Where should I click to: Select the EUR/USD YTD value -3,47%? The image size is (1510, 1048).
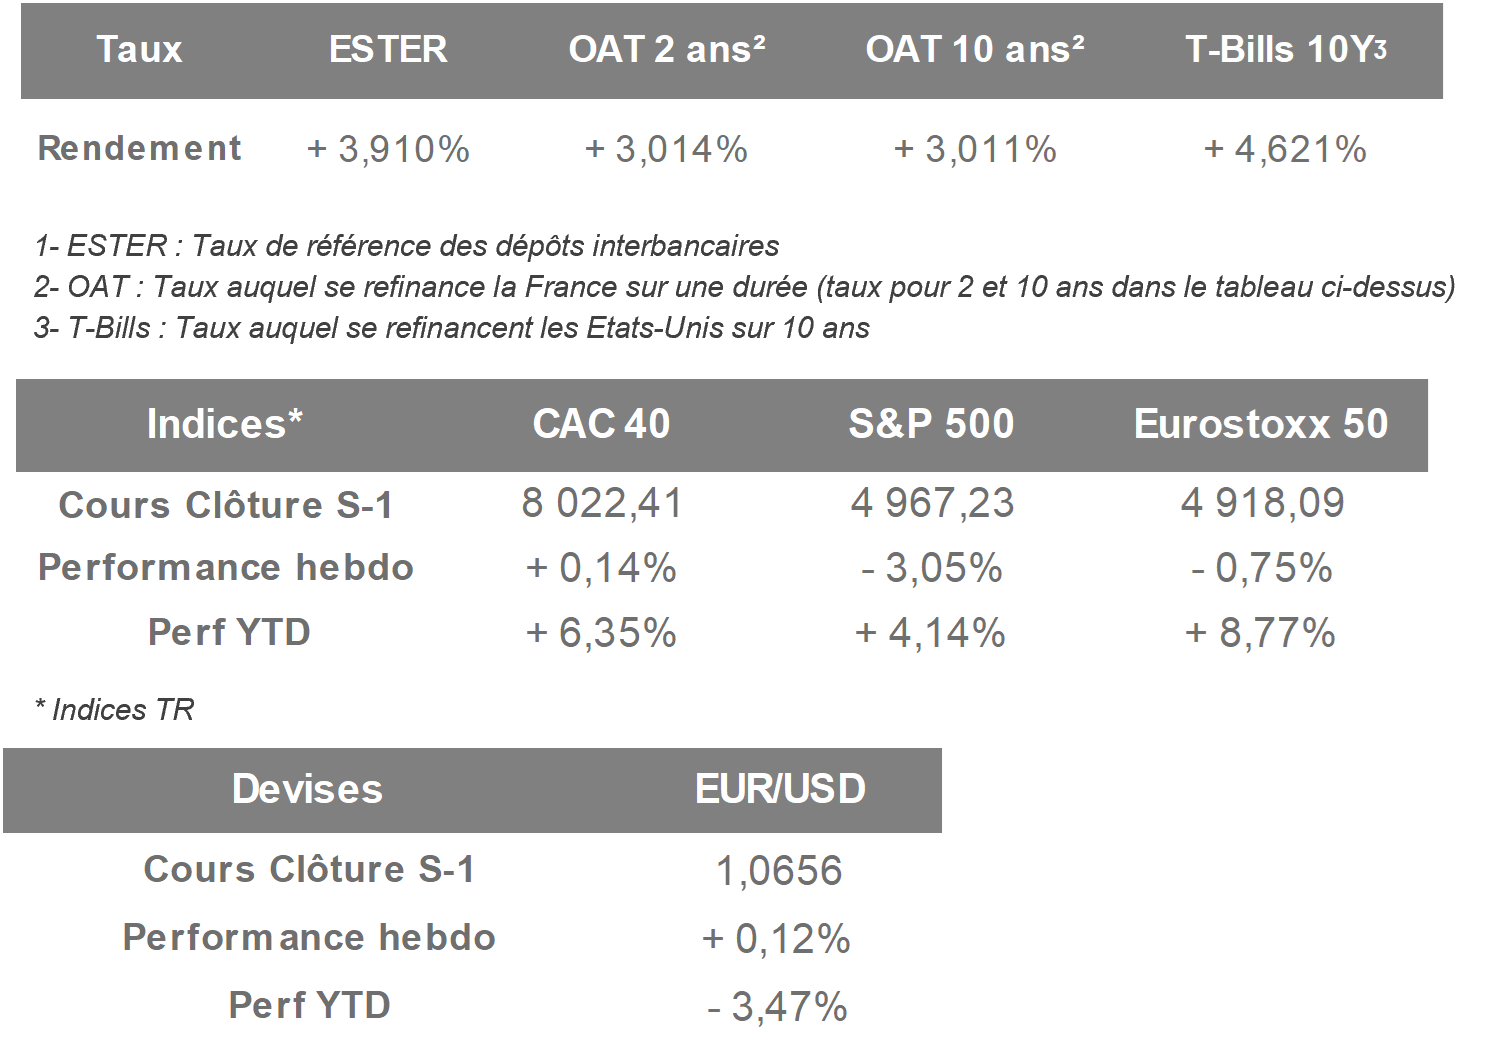tap(777, 1006)
